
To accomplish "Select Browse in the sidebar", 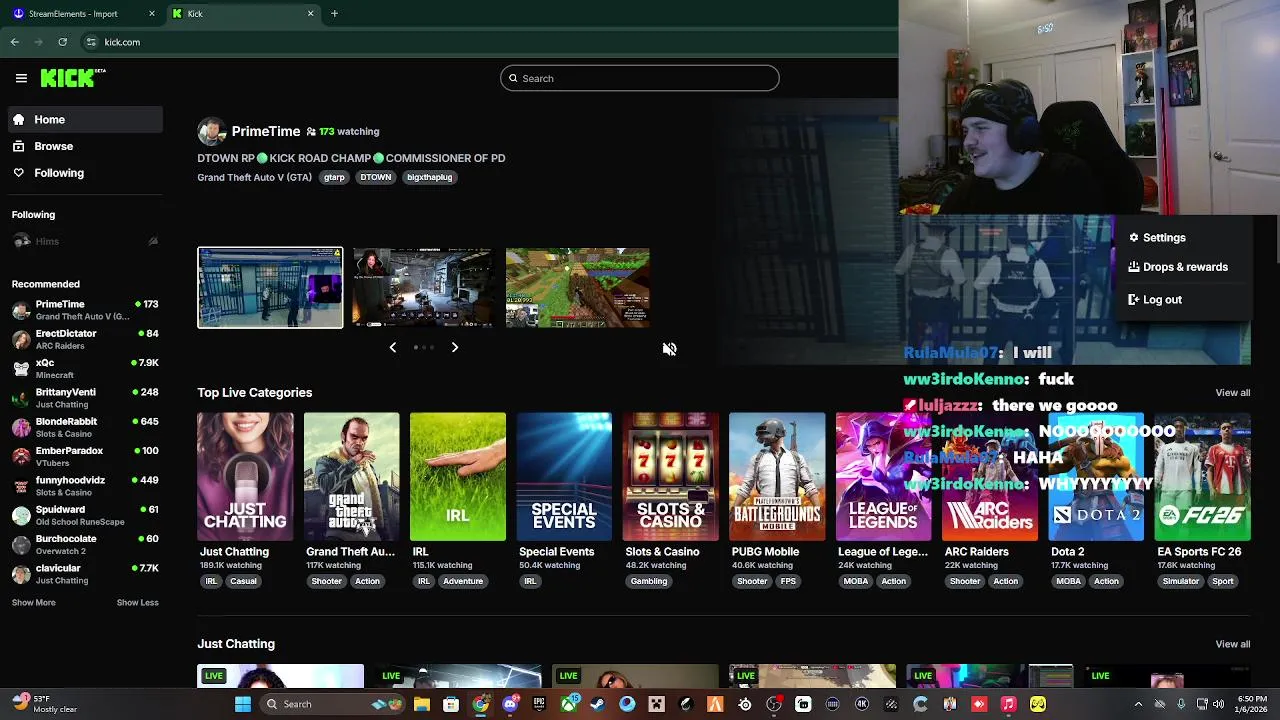I will pyautogui.click(x=85, y=146).
